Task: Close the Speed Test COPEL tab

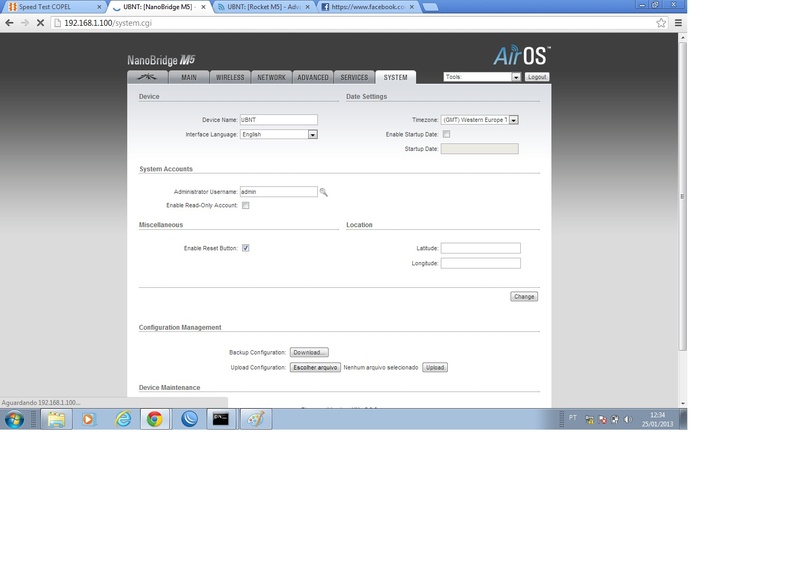Action: [99, 7]
